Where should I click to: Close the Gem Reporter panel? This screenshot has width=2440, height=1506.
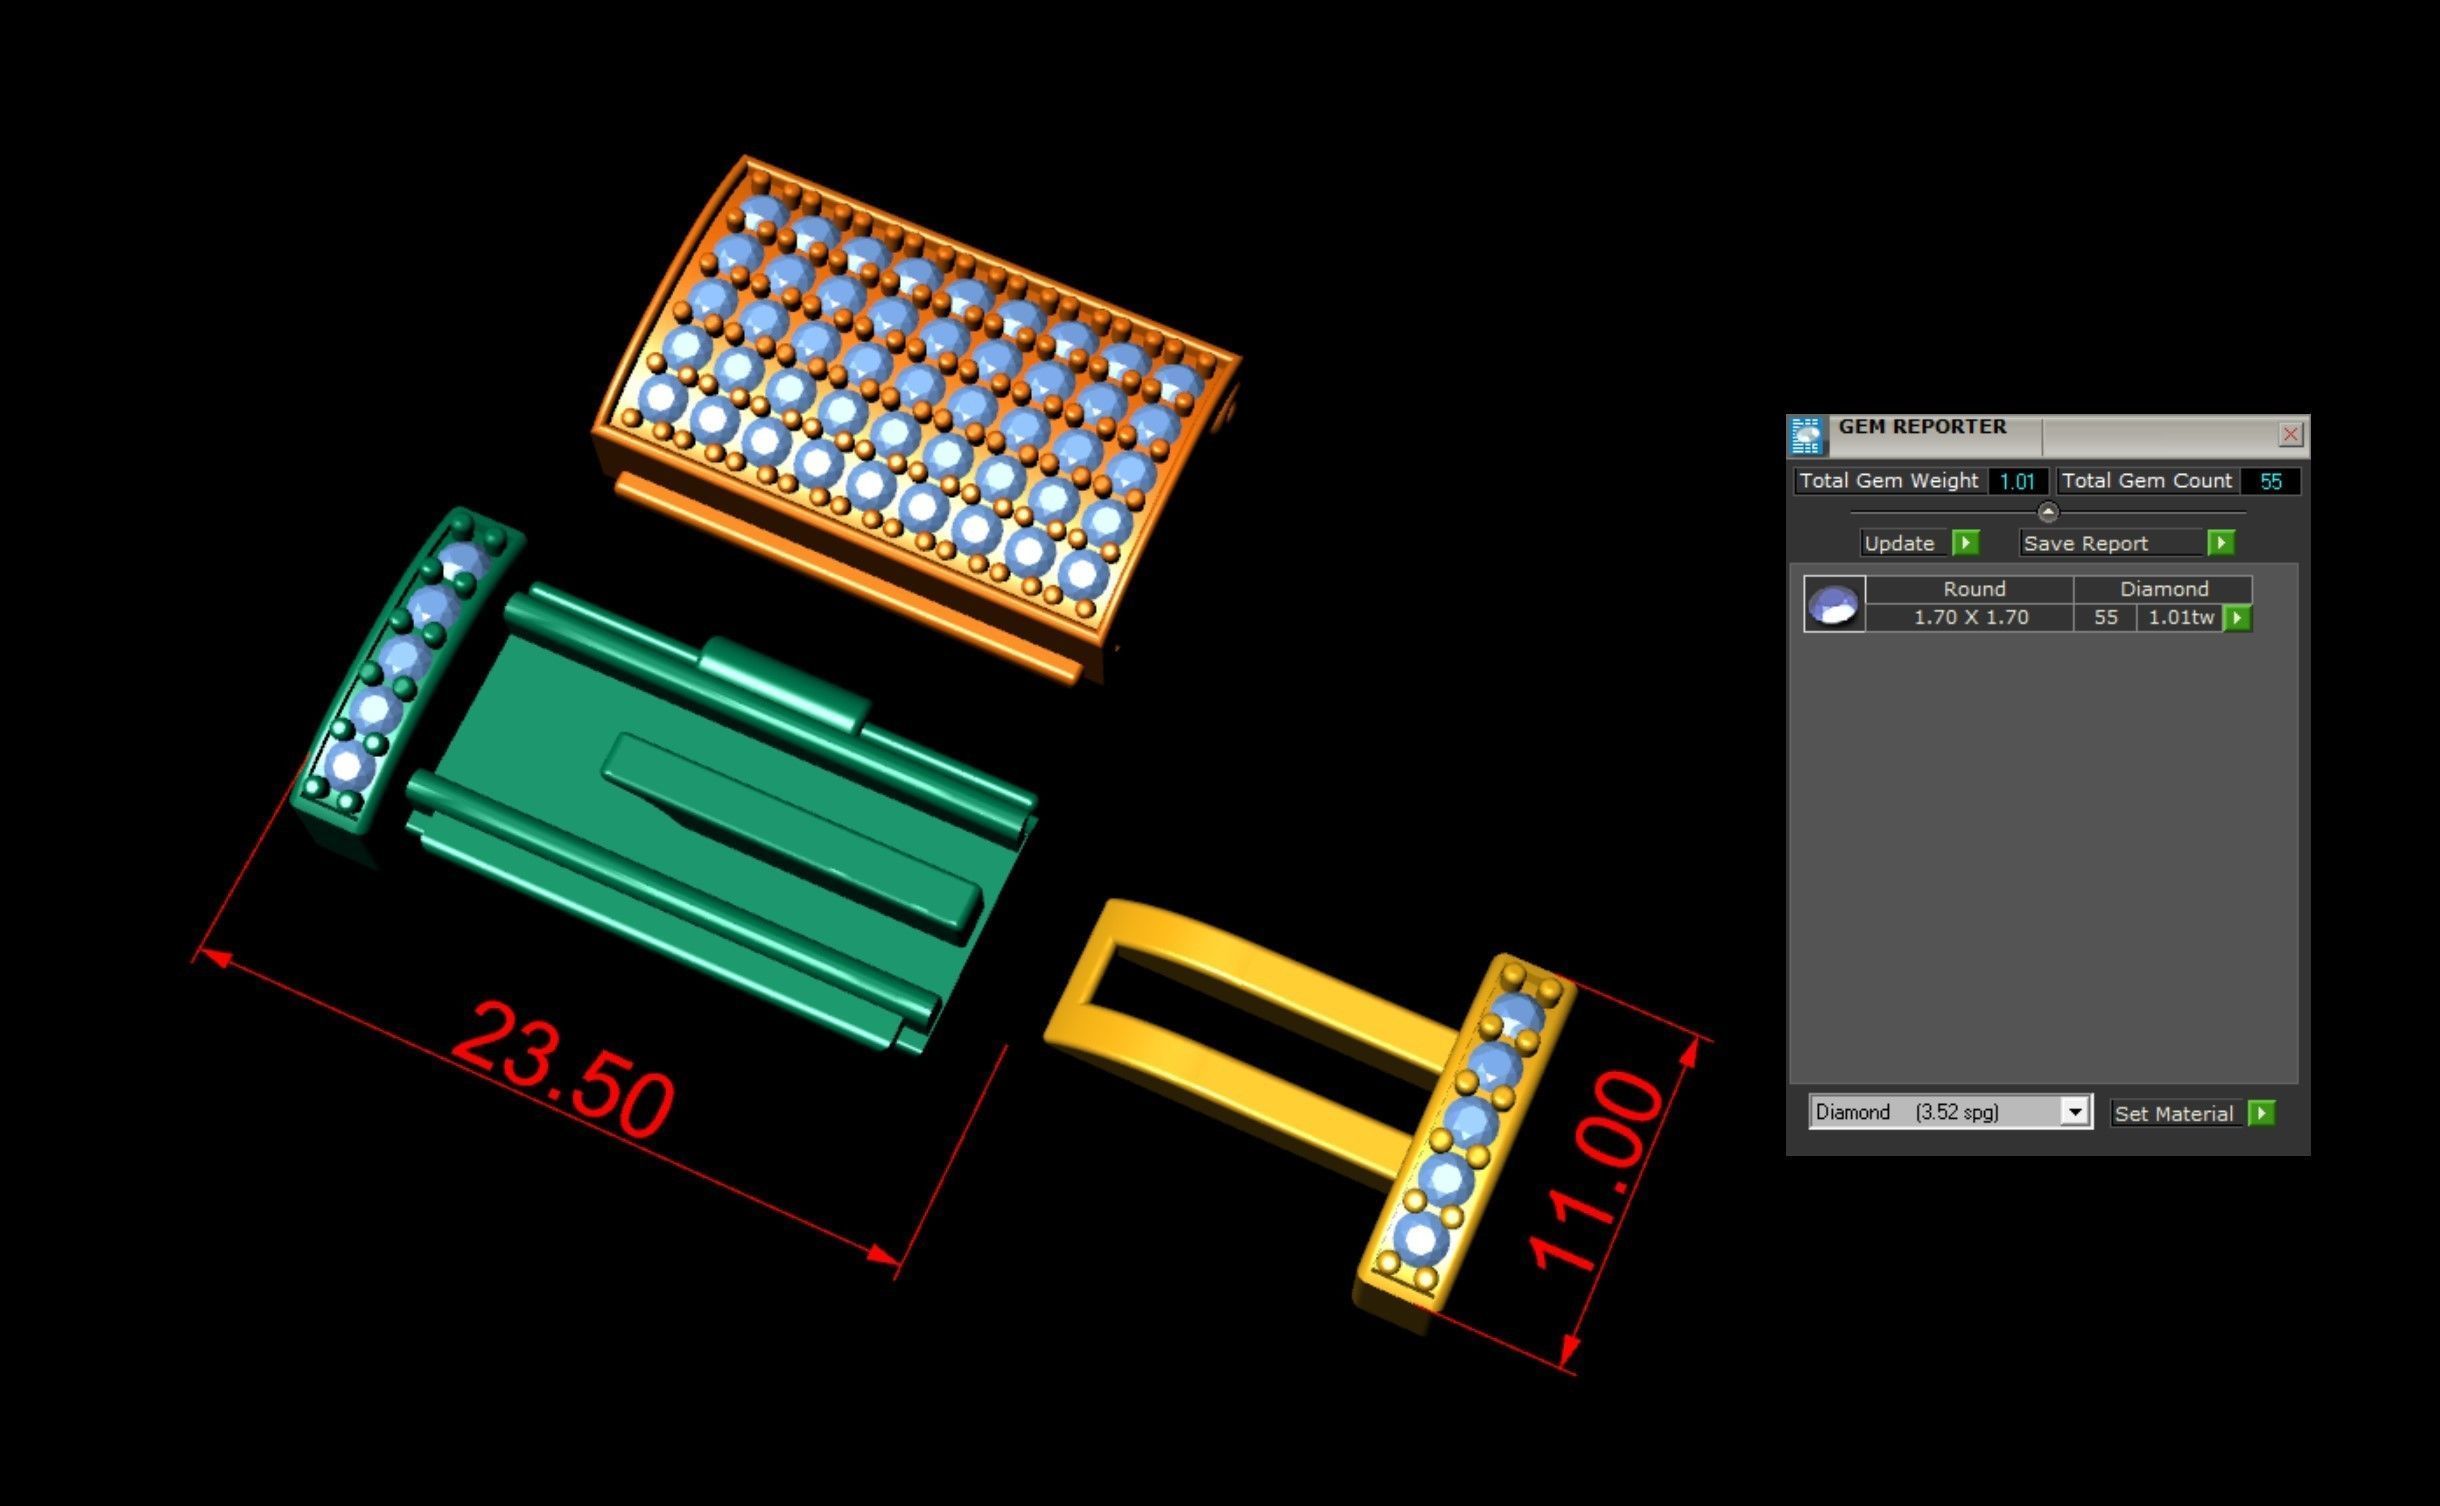tap(2290, 434)
